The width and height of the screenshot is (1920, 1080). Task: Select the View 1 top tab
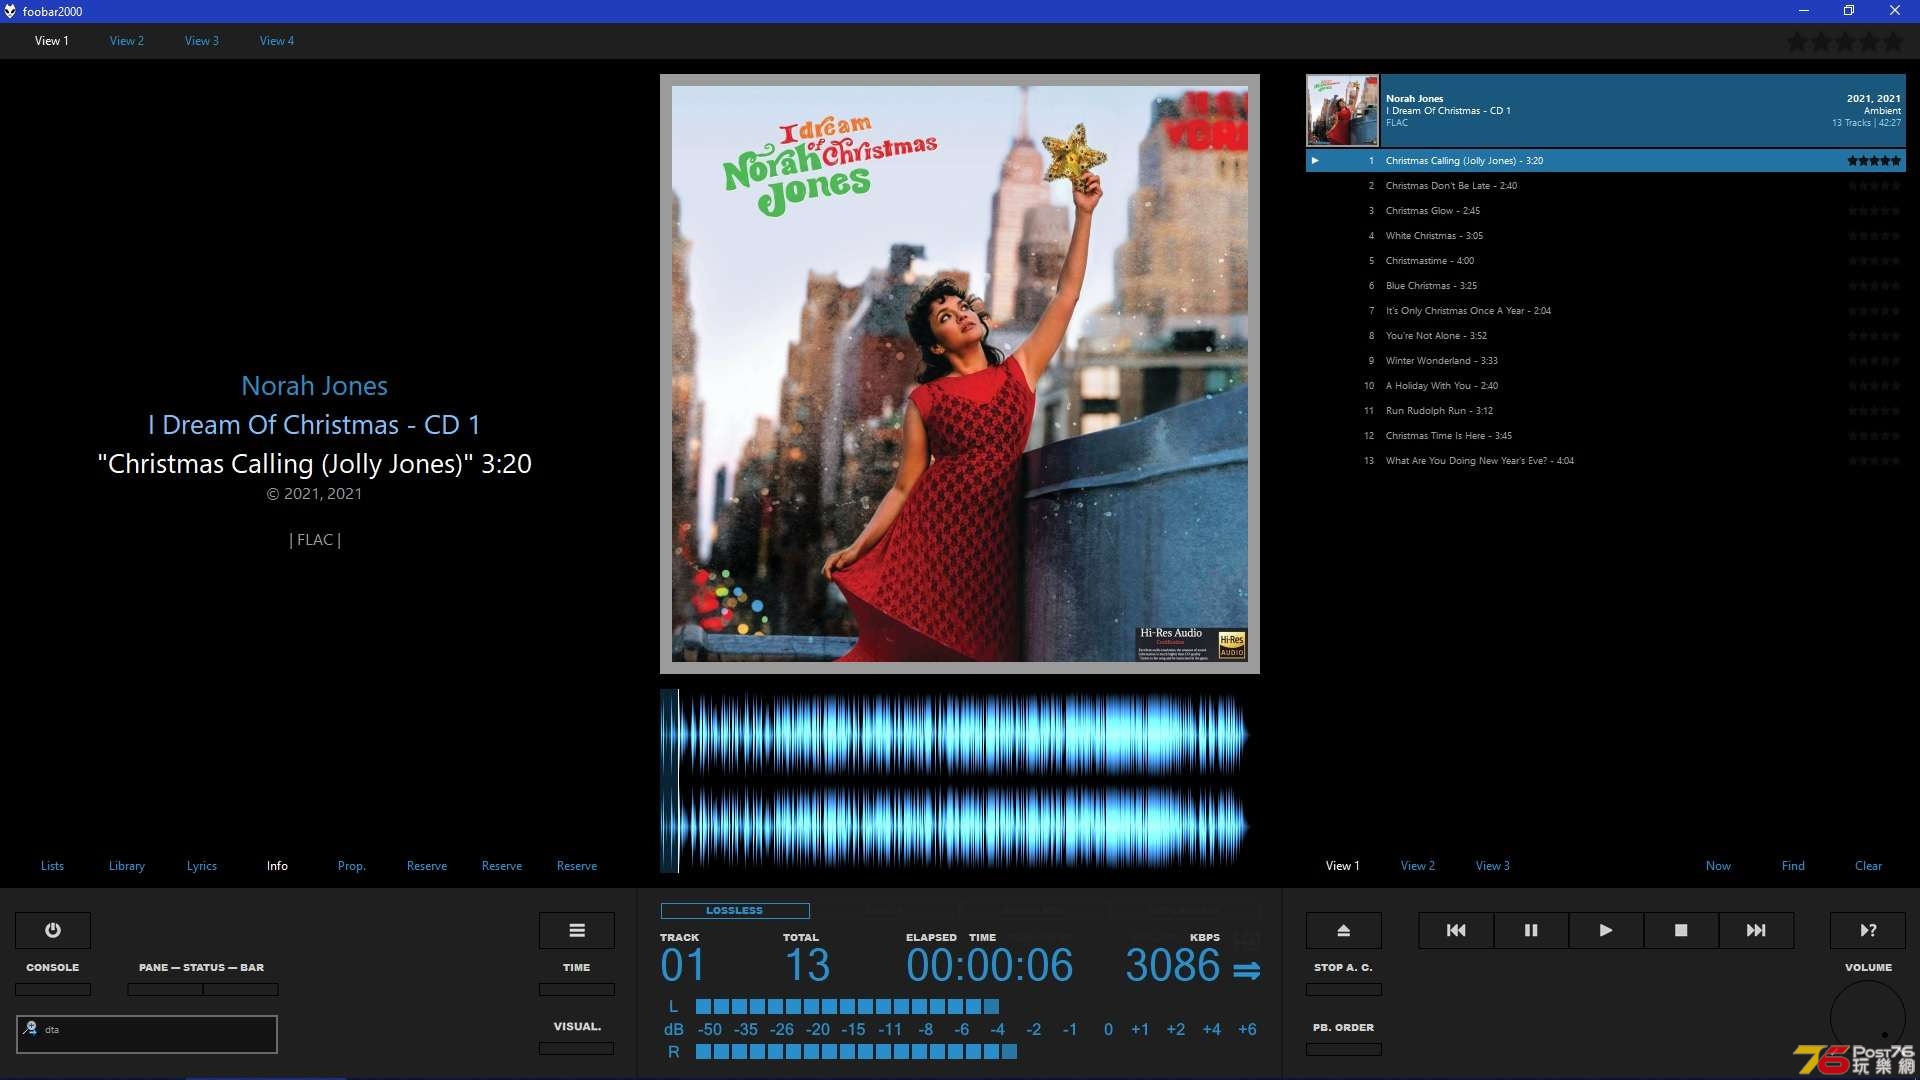click(52, 41)
